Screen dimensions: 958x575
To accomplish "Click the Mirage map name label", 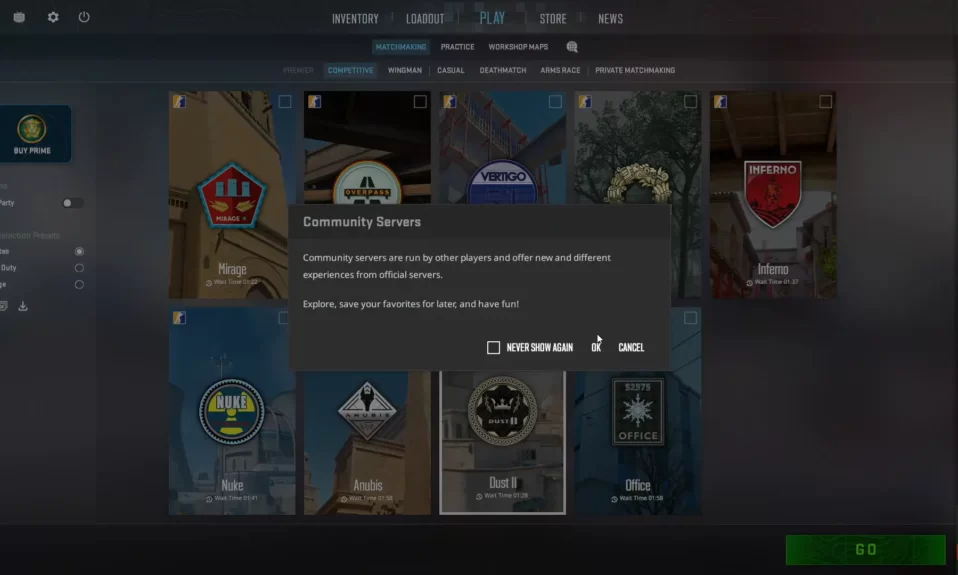I will (232, 269).
